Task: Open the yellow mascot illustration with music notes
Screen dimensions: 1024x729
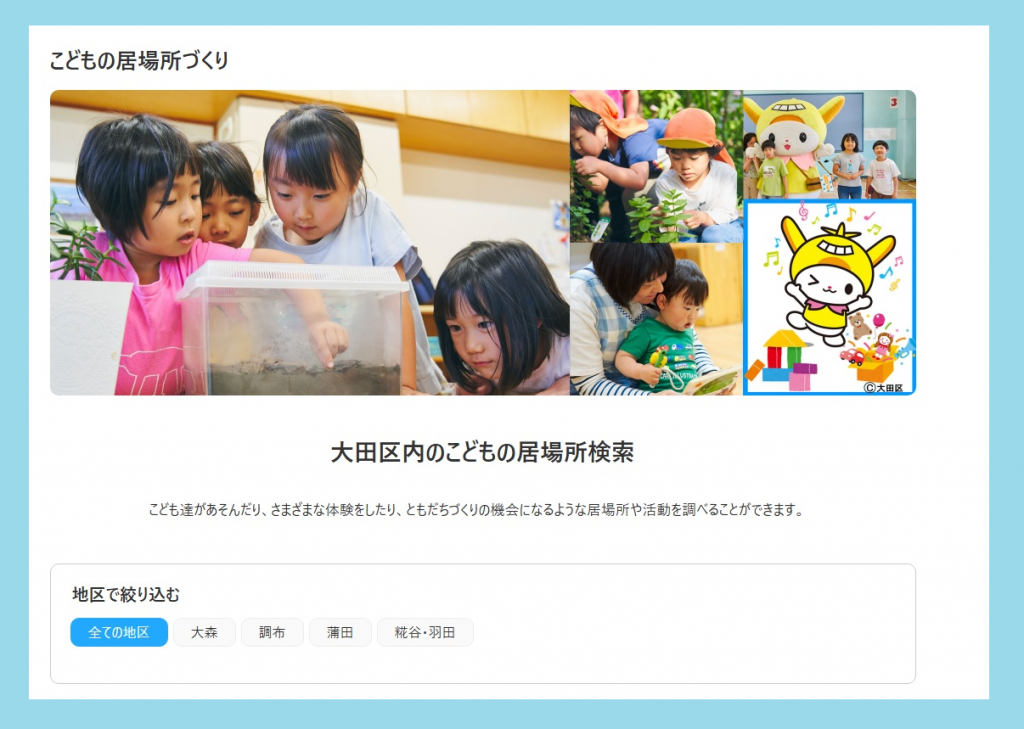Action: coord(829,298)
